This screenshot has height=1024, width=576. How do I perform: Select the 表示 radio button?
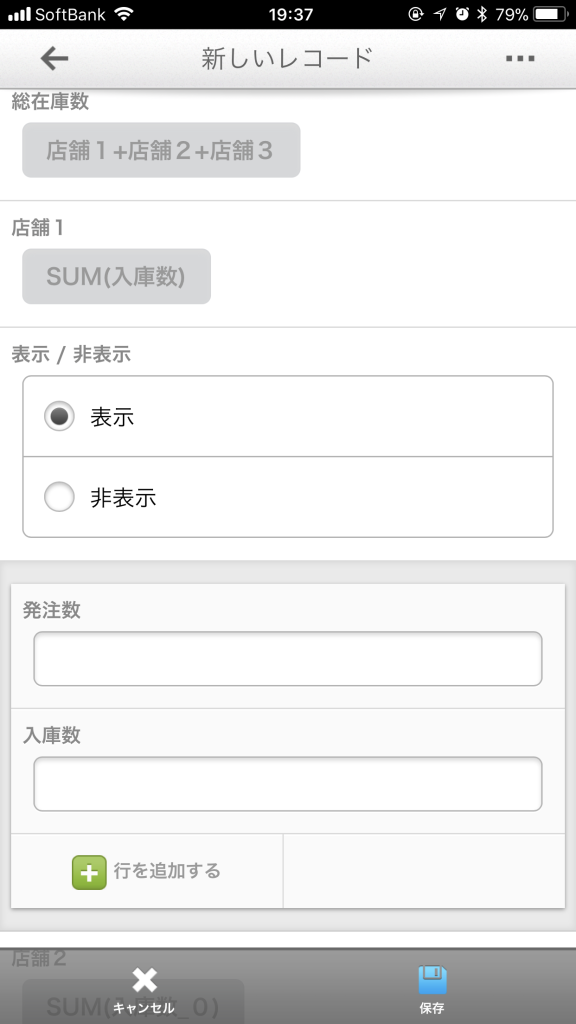click(59, 417)
